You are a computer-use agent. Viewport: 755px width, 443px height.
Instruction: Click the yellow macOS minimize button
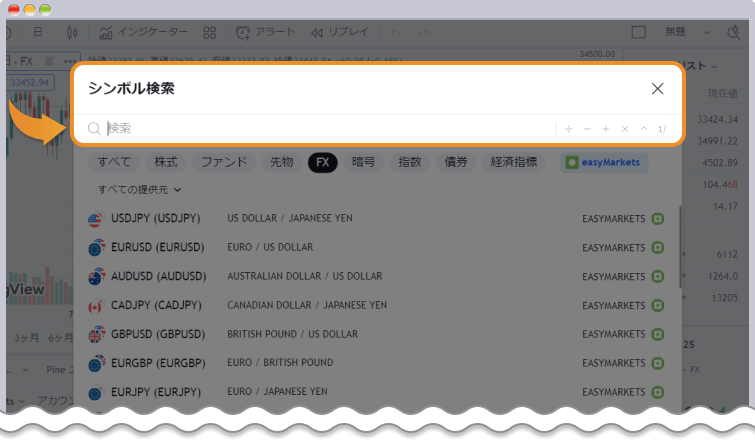pyautogui.click(x=29, y=10)
